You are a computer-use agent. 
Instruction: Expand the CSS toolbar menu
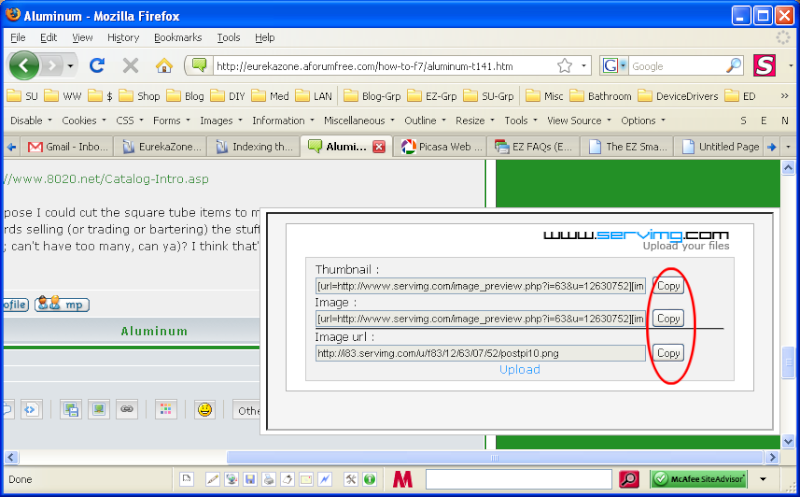(x=130, y=120)
